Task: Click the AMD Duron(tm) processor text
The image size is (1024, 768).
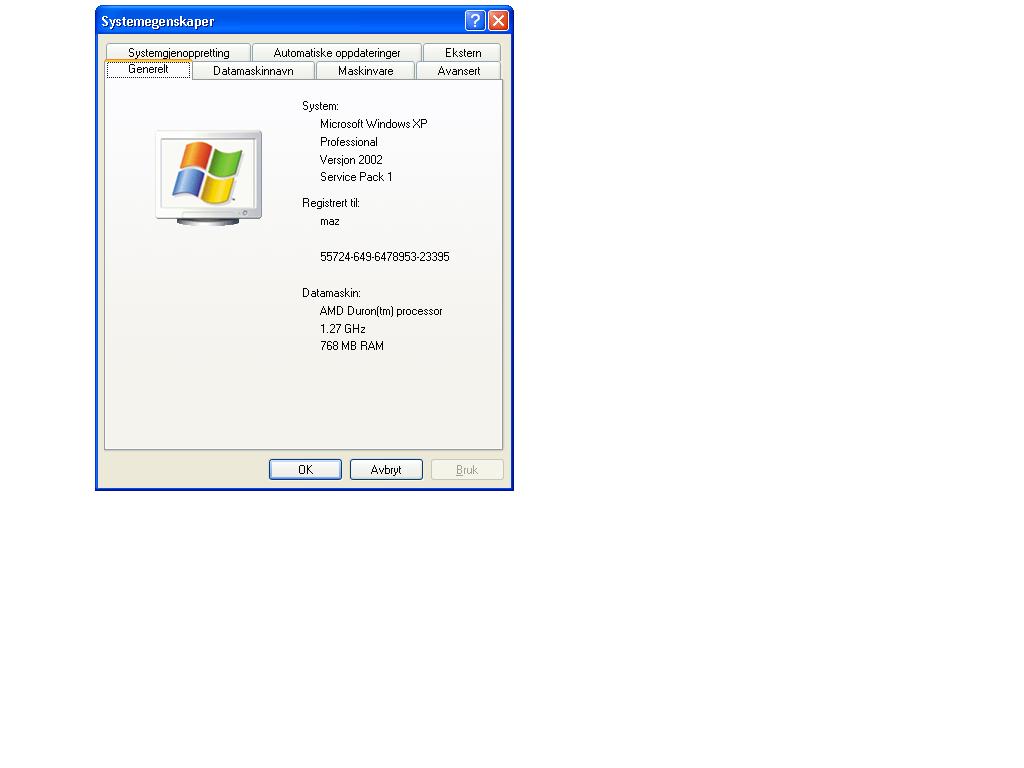Action: point(381,311)
